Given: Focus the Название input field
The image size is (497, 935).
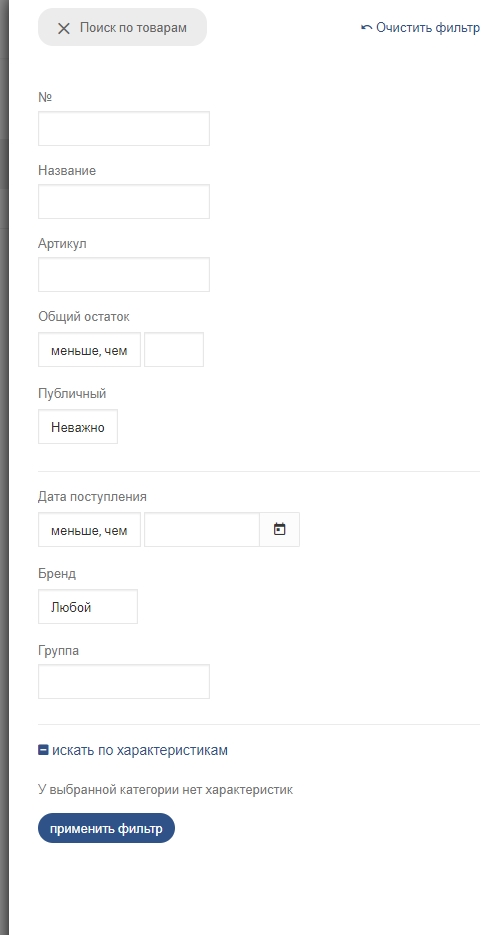Looking at the screenshot, I should [124, 202].
